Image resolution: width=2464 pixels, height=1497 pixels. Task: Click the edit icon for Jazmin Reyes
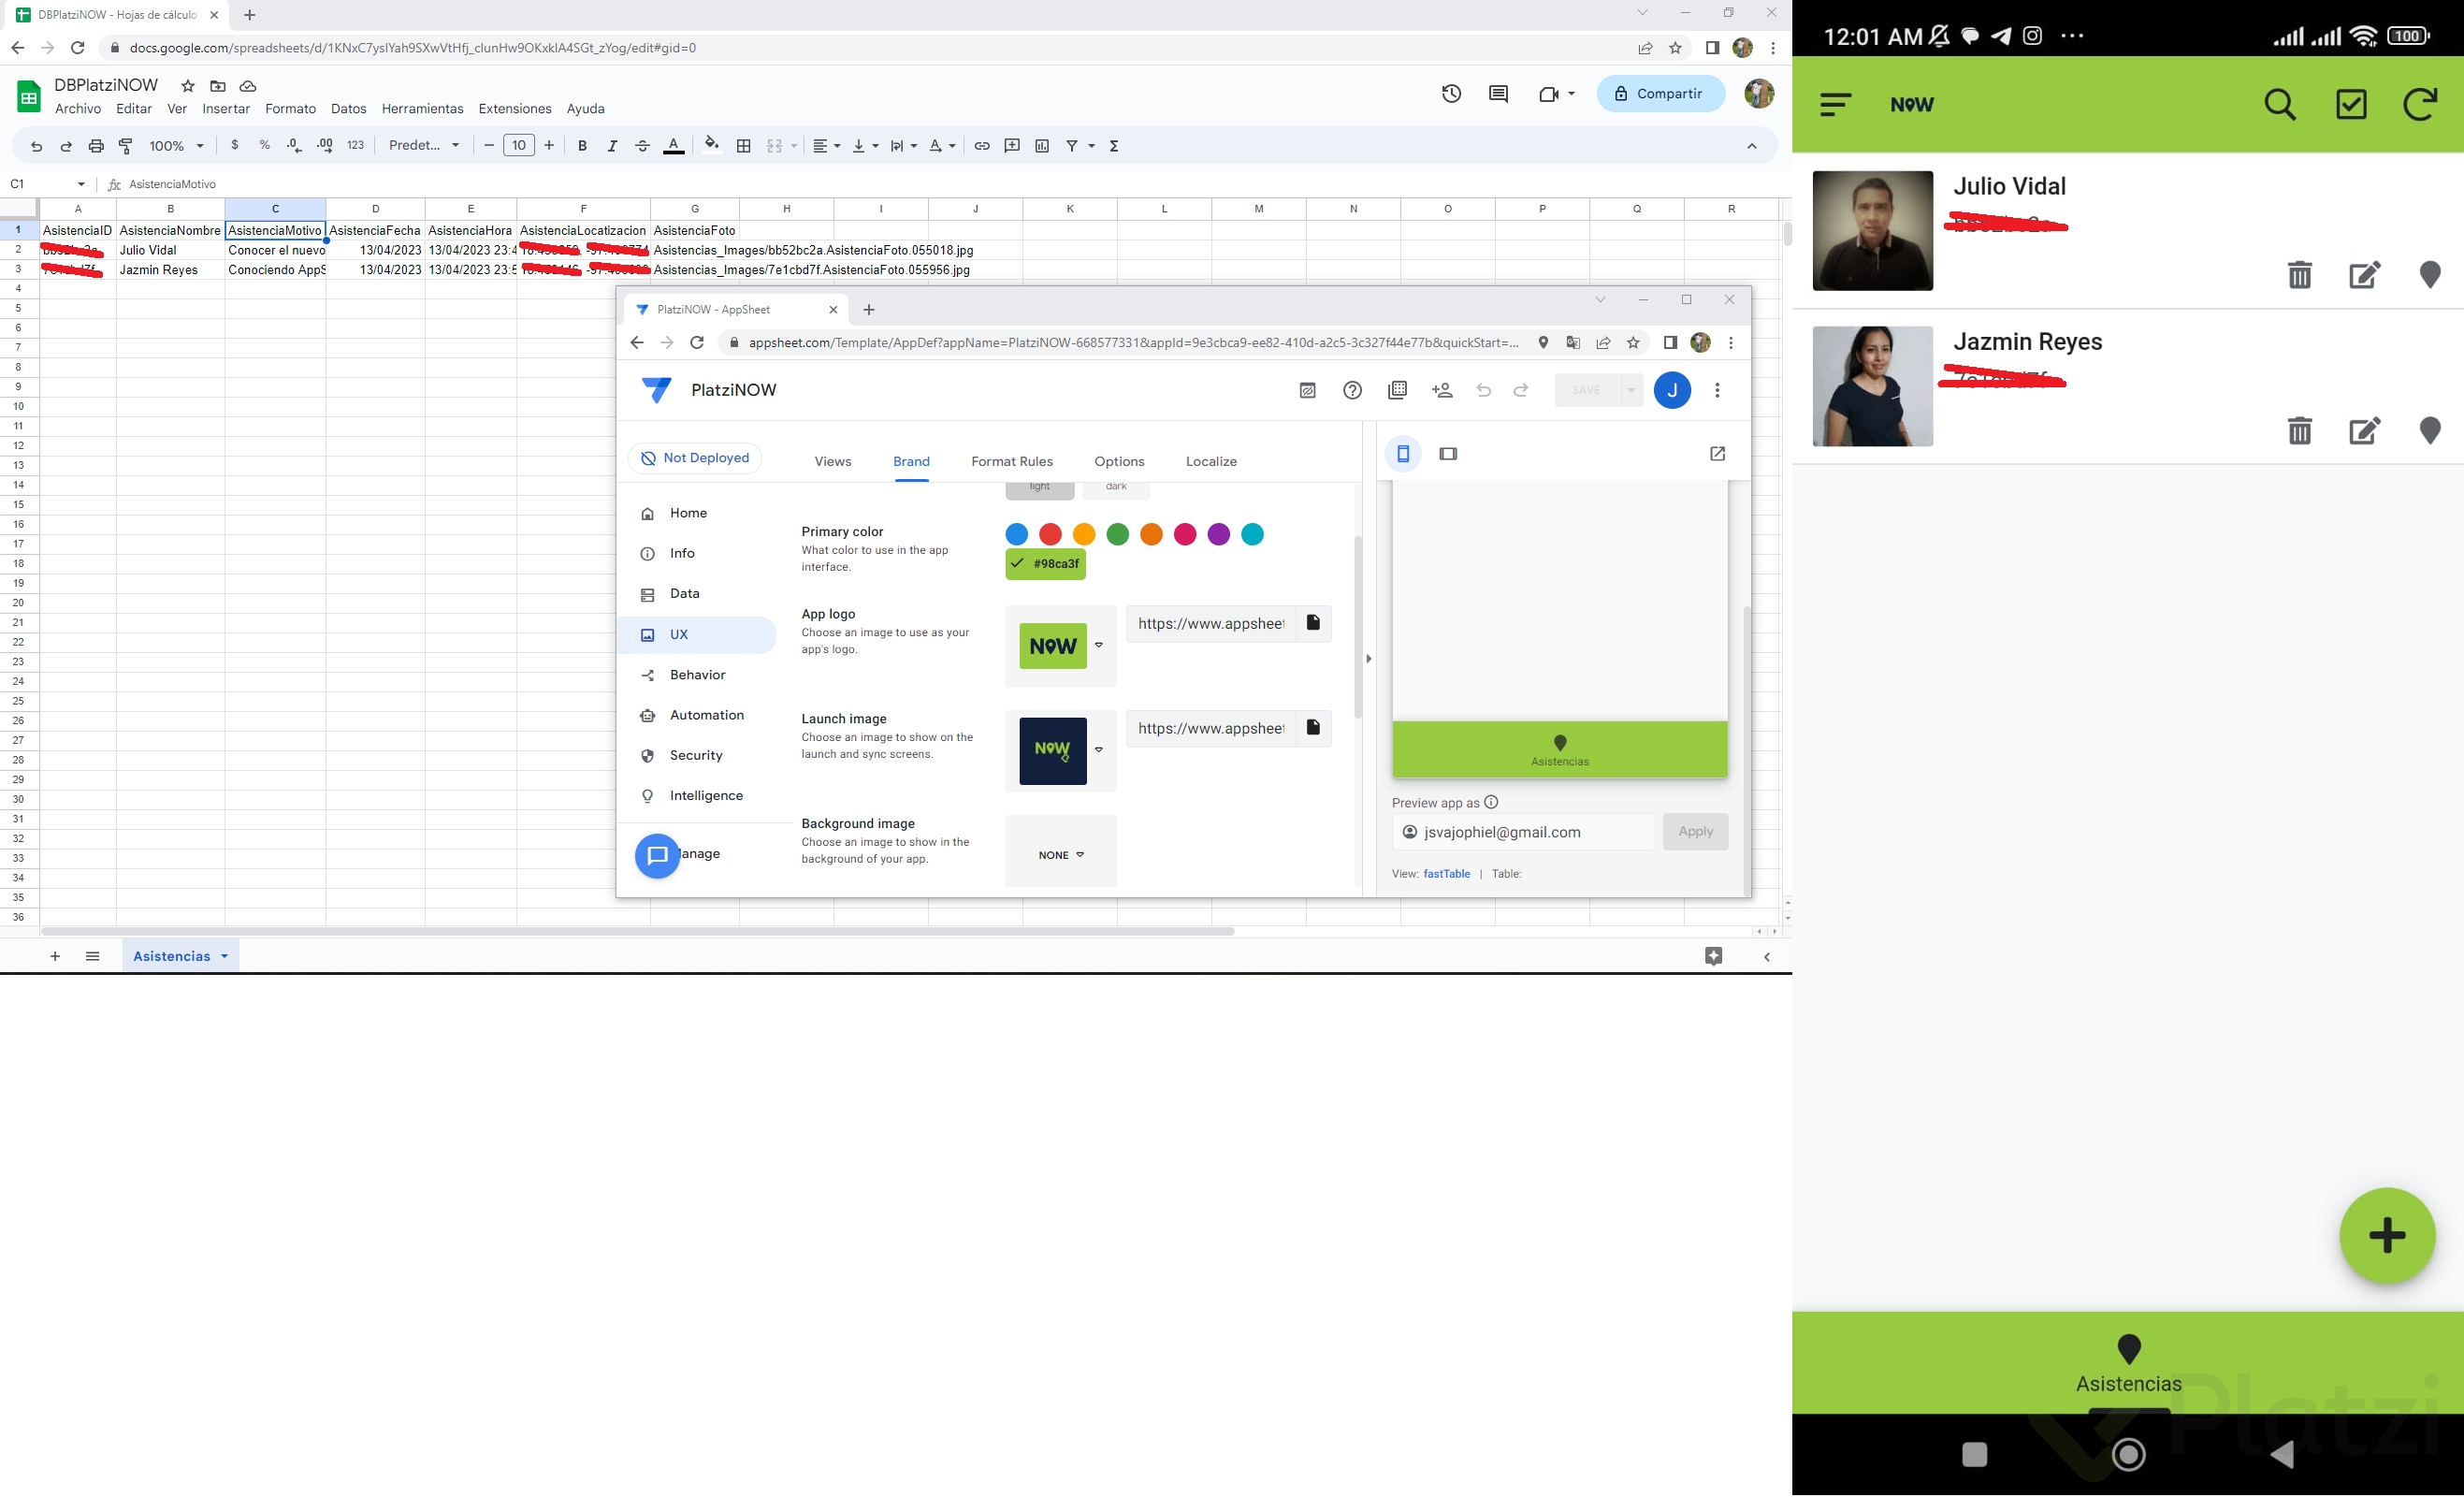[2363, 431]
